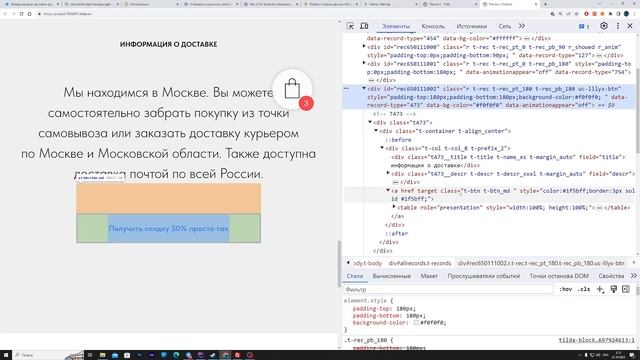The image size is (640, 360).
Task: Switch to the Элементы tab
Action: coord(395,27)
